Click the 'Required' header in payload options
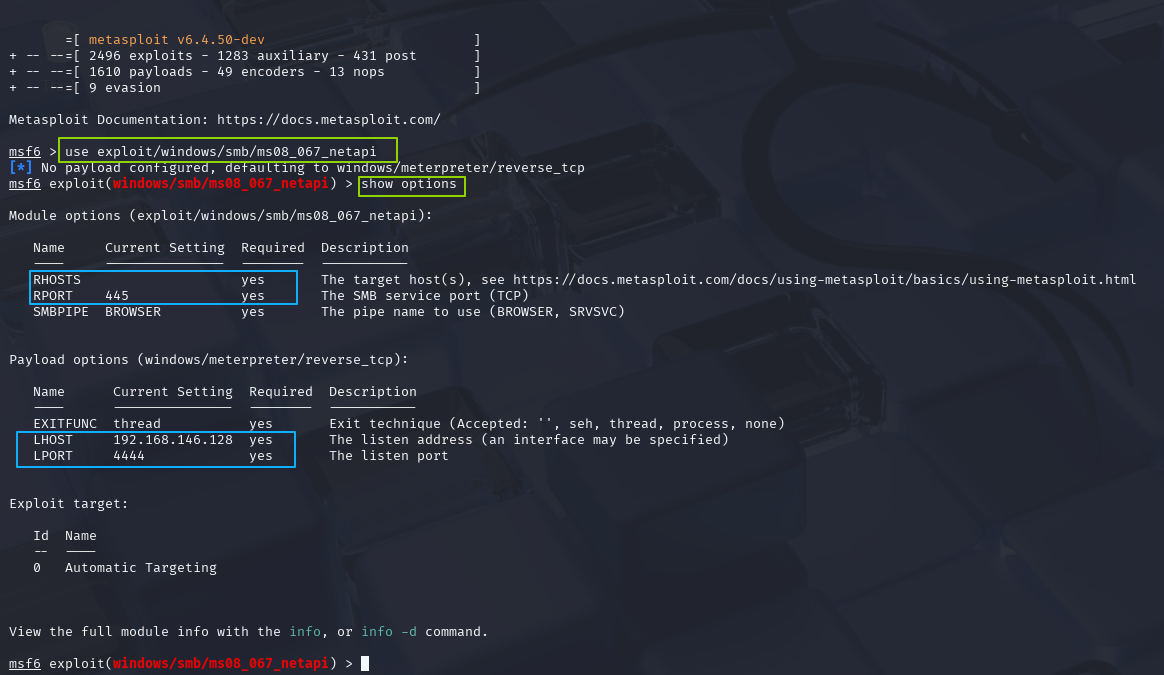This screenshot has height=675, width=1164. (x=281, y=392)
